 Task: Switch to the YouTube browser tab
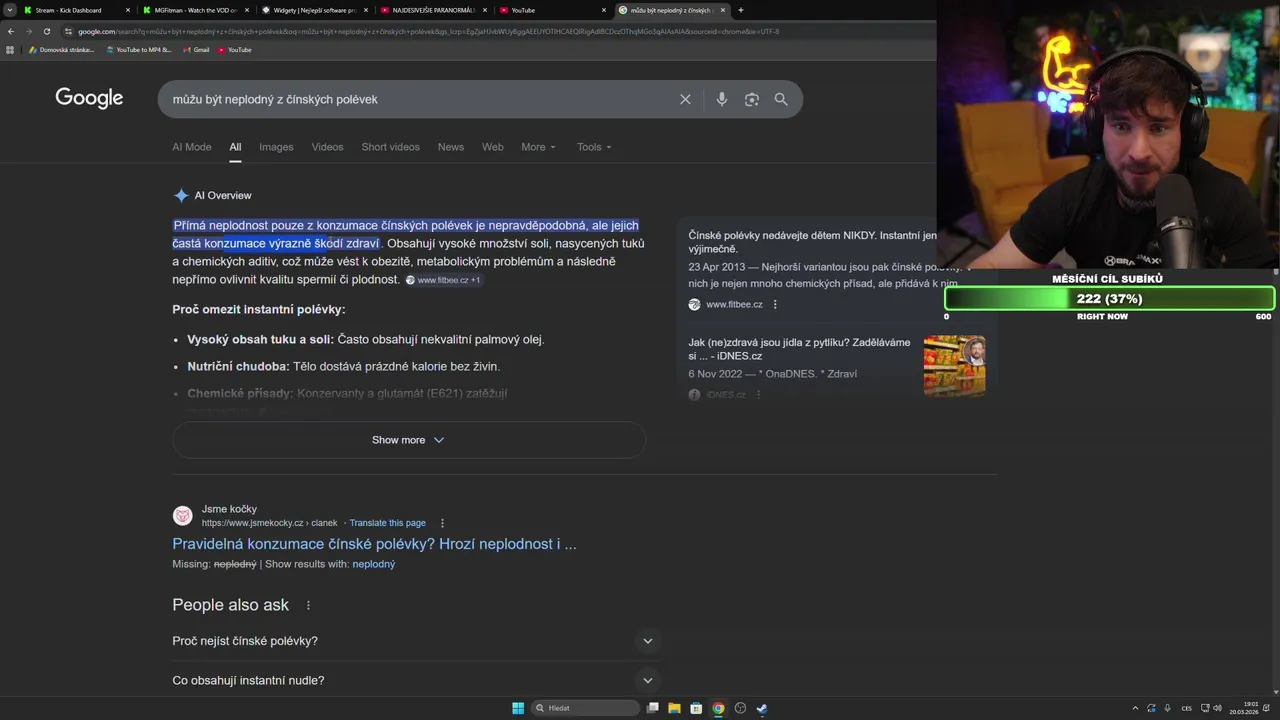(552, 10)
